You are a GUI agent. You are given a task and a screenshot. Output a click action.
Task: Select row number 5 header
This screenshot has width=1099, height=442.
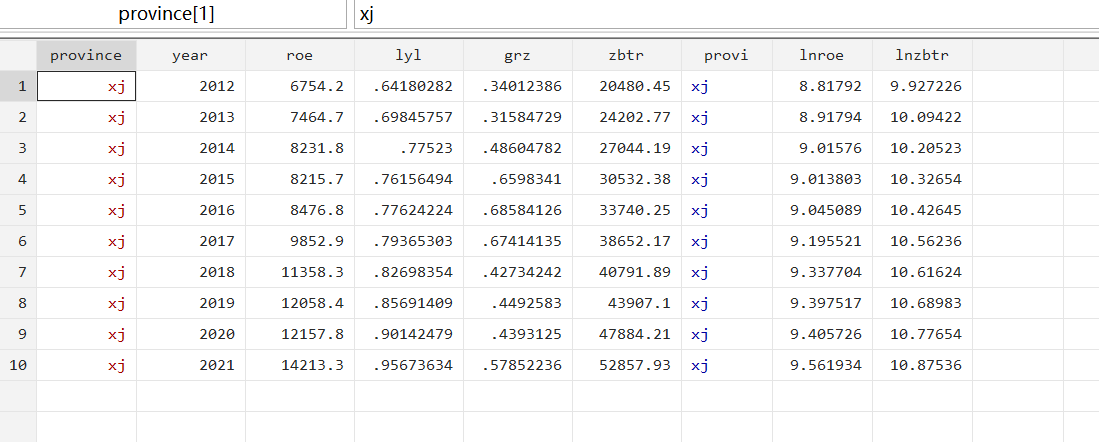click(18, 210)
